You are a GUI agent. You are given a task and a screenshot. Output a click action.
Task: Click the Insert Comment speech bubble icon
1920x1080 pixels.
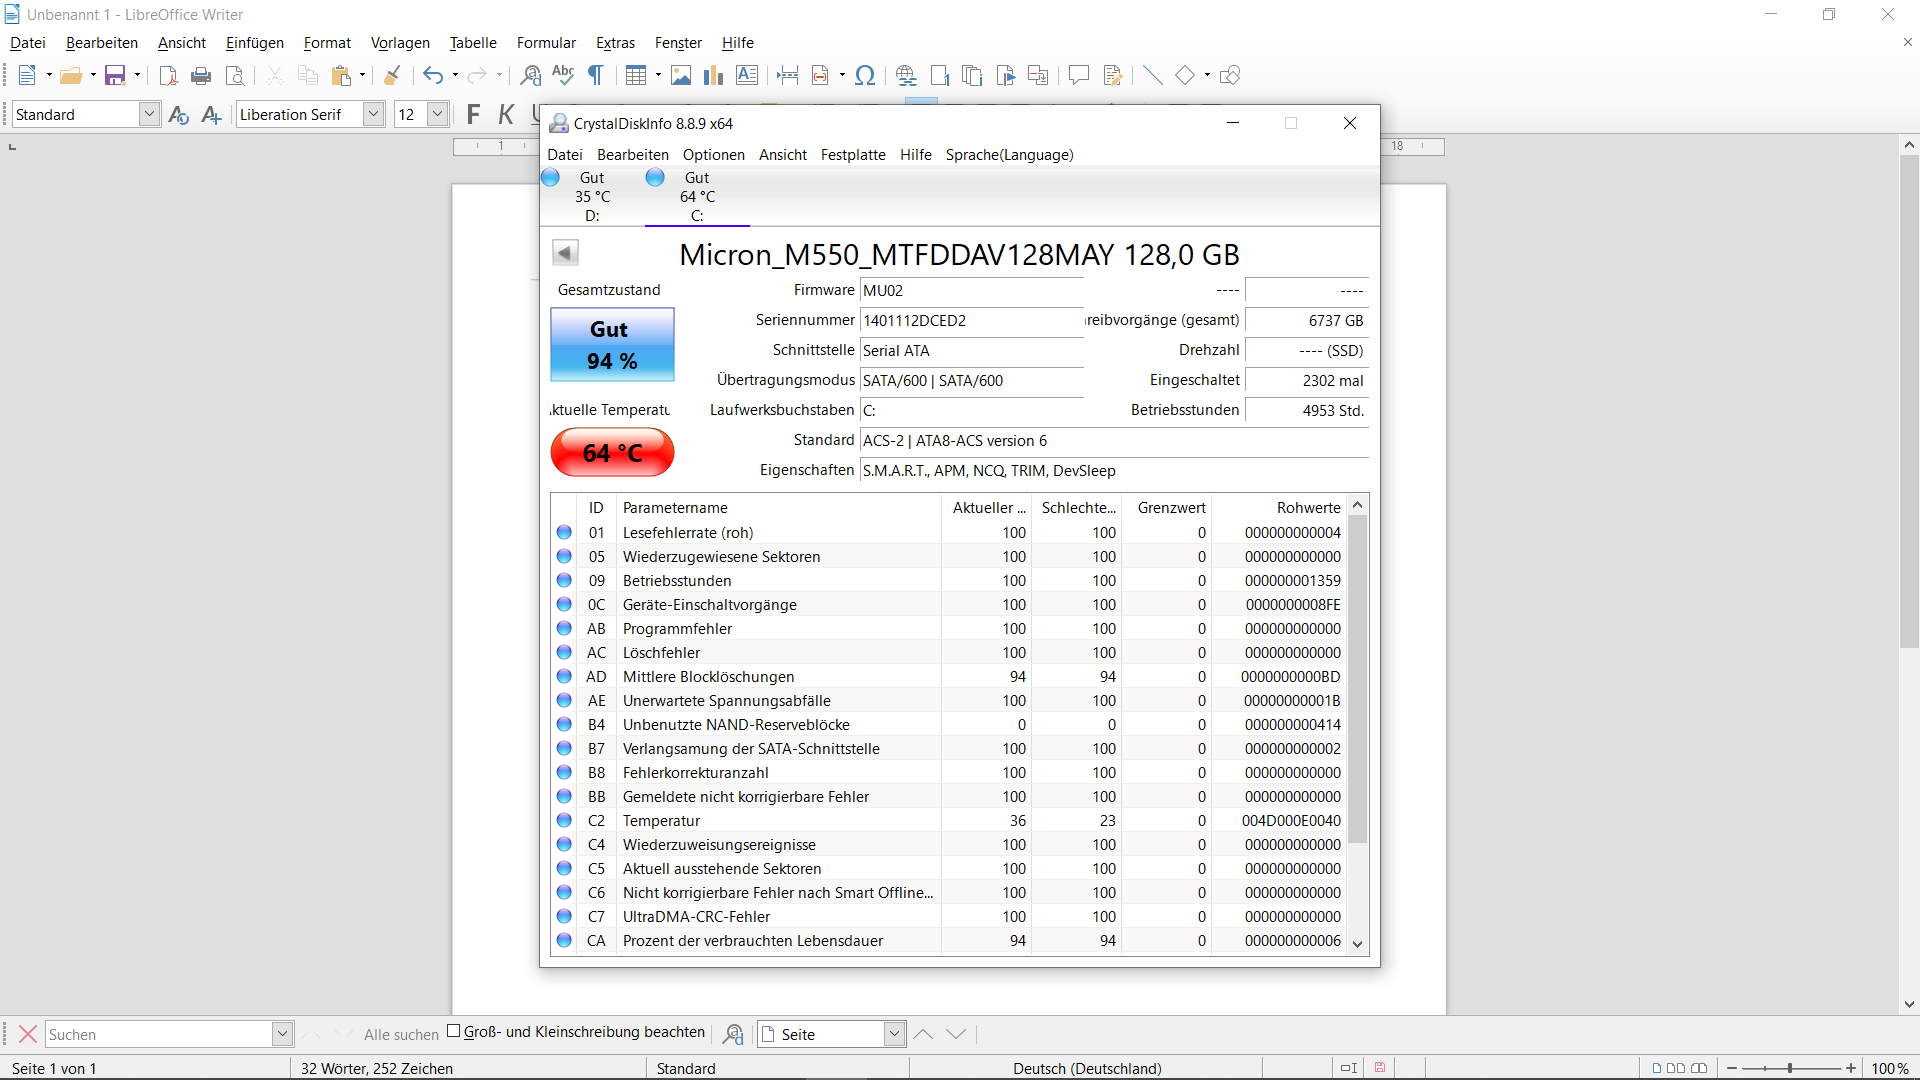(x=1078, y=75)
